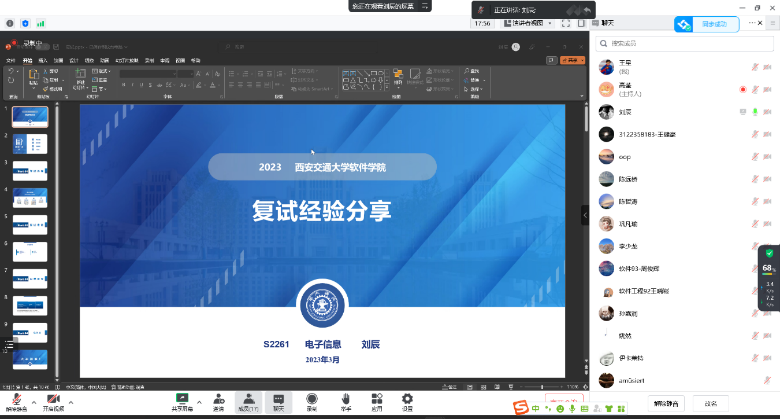Unmute via the microphone icon in meeting toolbar
Viewport: 780px width, 419px height.
[x=16, y=399]
